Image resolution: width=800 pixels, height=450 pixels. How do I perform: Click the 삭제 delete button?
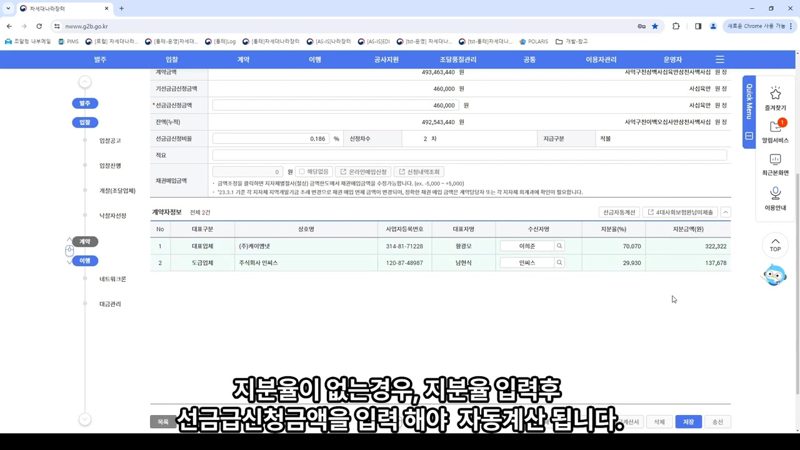pos(659,422)
